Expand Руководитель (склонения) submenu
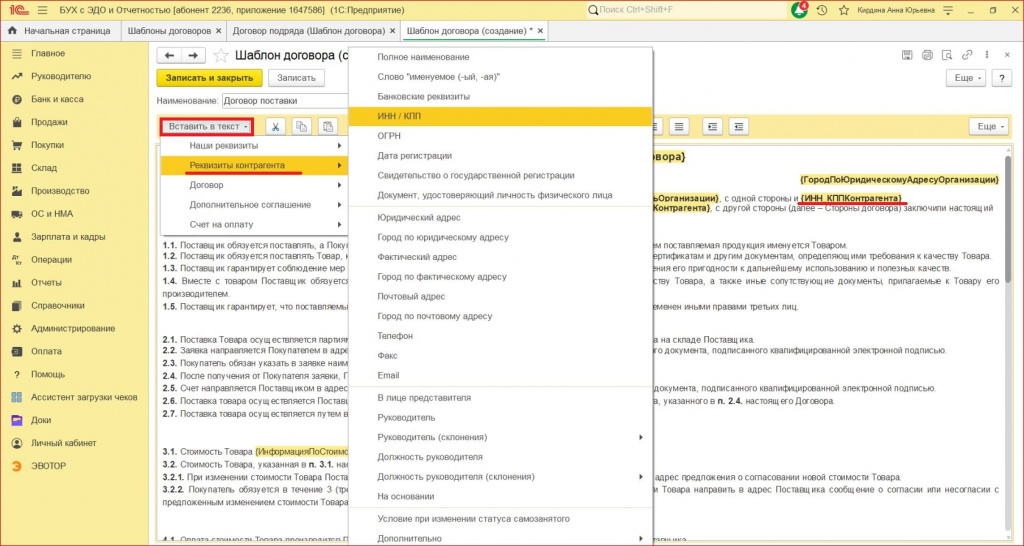The height and width of the screenshot is (546, 1024). pyautogui.click(x=501, y=437)
